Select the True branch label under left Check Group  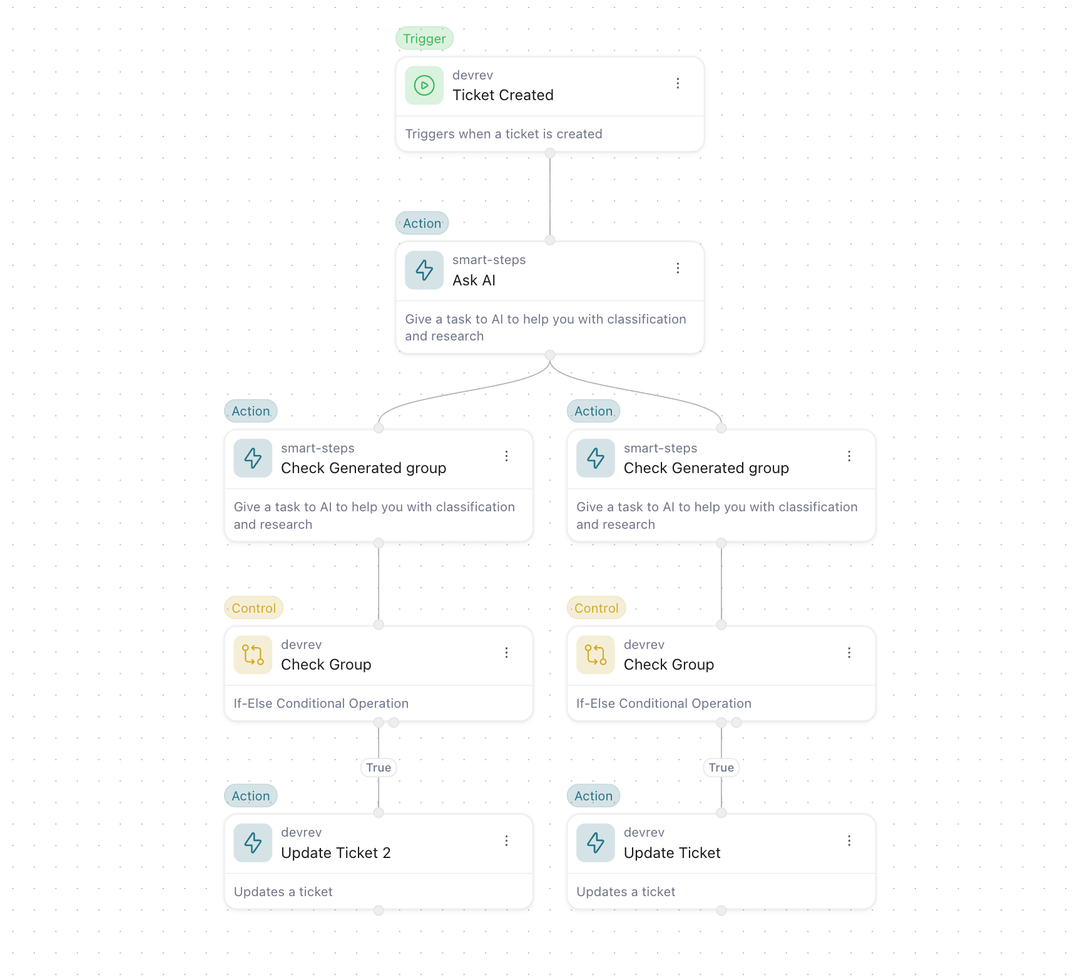378,767
